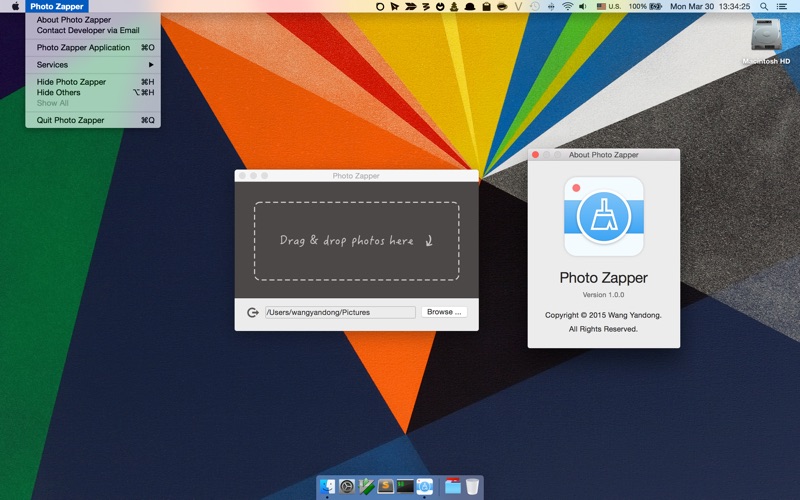Open the volume menu bar control

click(583, 6)
